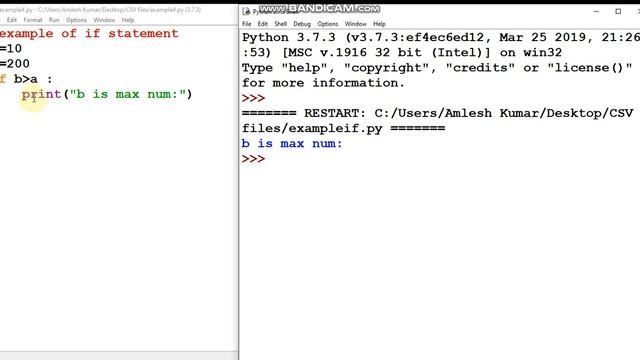Click the 'b>a :' condition line

point(33,79)
